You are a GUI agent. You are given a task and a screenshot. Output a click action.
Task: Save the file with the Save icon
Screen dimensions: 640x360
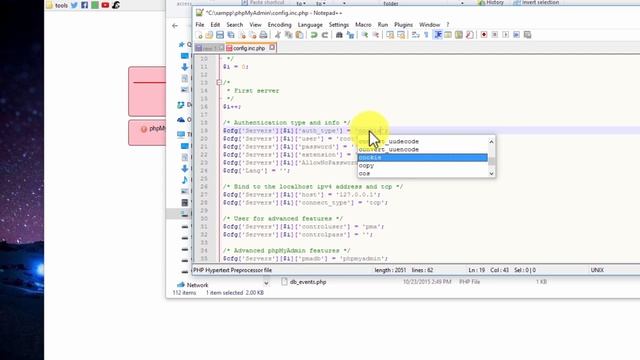pos(220,35)
